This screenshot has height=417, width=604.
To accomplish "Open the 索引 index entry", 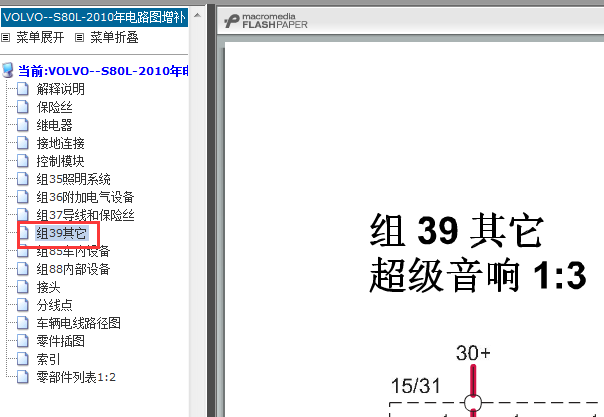I will coord(48,359).
